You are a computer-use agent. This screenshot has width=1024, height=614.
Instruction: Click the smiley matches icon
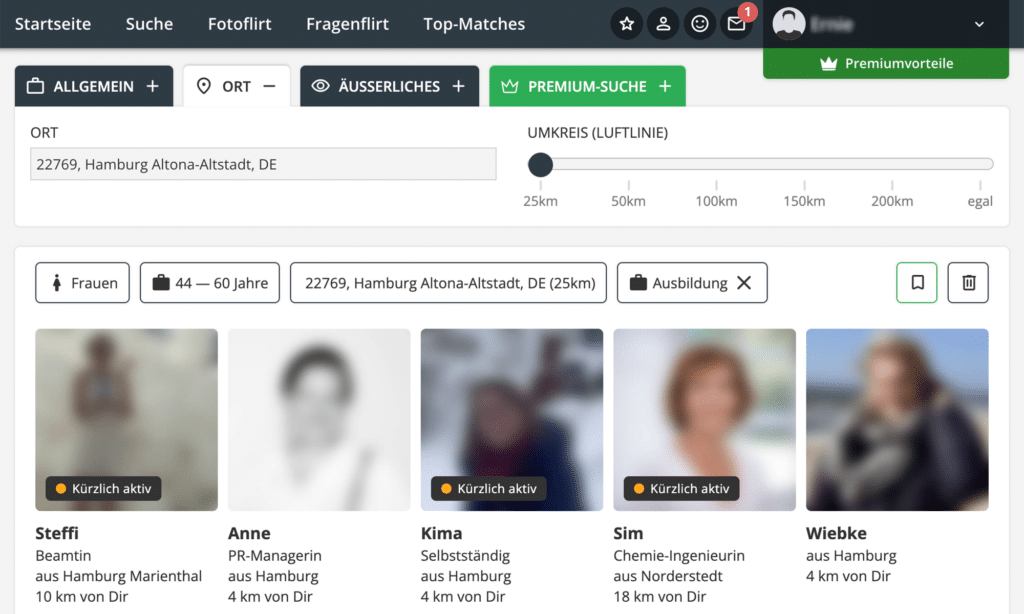[x=700, y=23]
